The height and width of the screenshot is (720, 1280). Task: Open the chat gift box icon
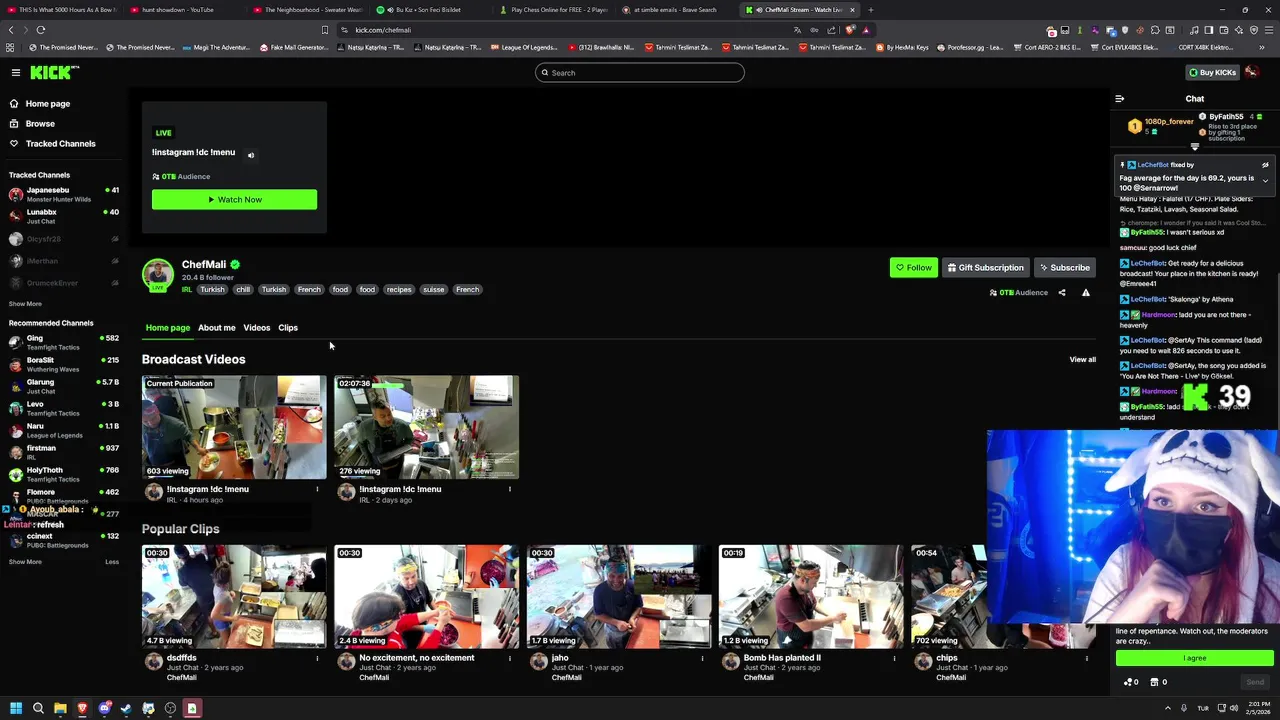point(1155,682)
